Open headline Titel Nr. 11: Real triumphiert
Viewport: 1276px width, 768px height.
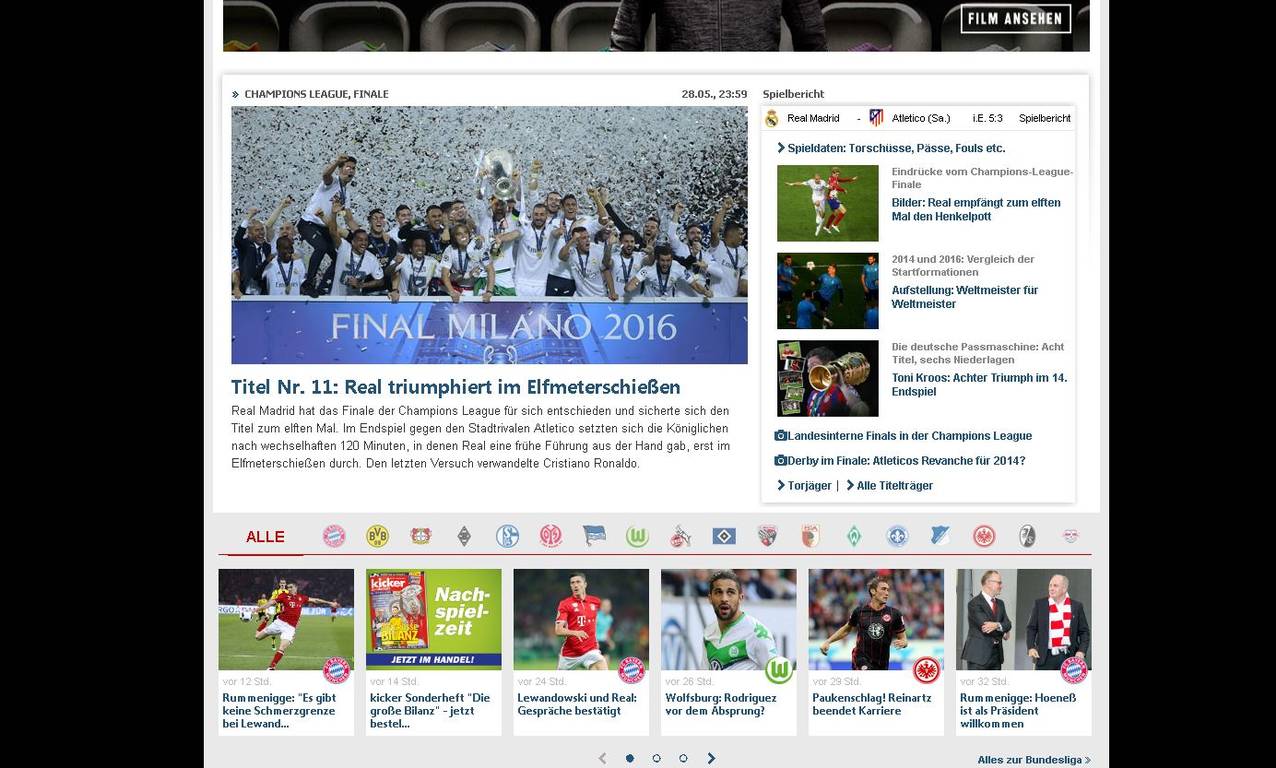tap(455, 387)
